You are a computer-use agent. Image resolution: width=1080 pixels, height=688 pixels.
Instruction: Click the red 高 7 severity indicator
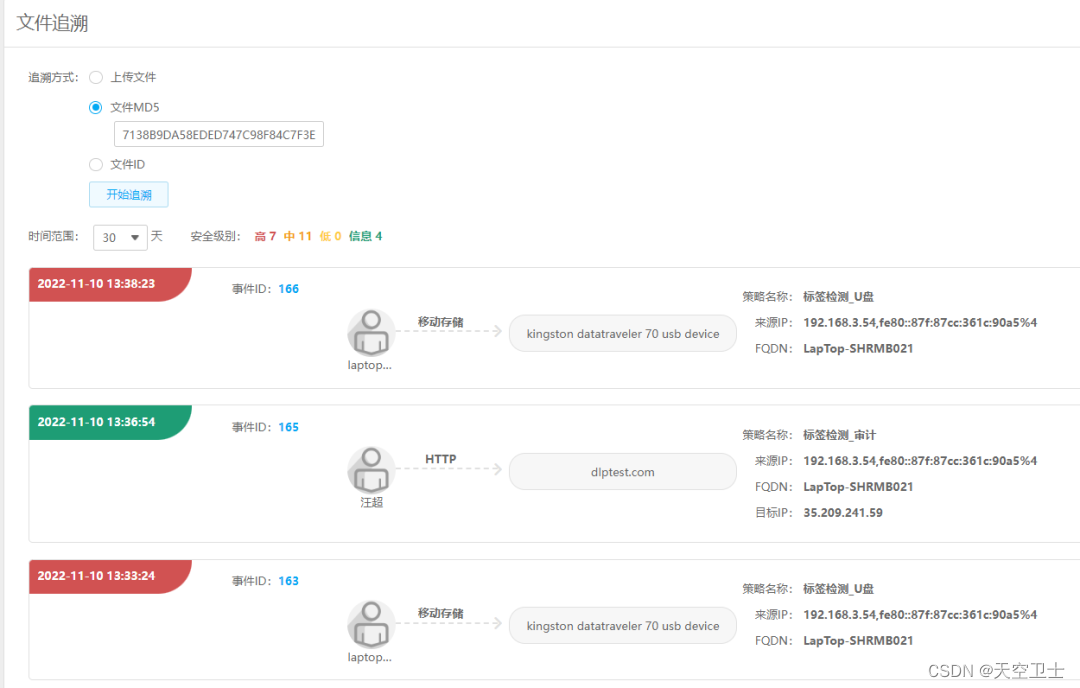[264, 235]
